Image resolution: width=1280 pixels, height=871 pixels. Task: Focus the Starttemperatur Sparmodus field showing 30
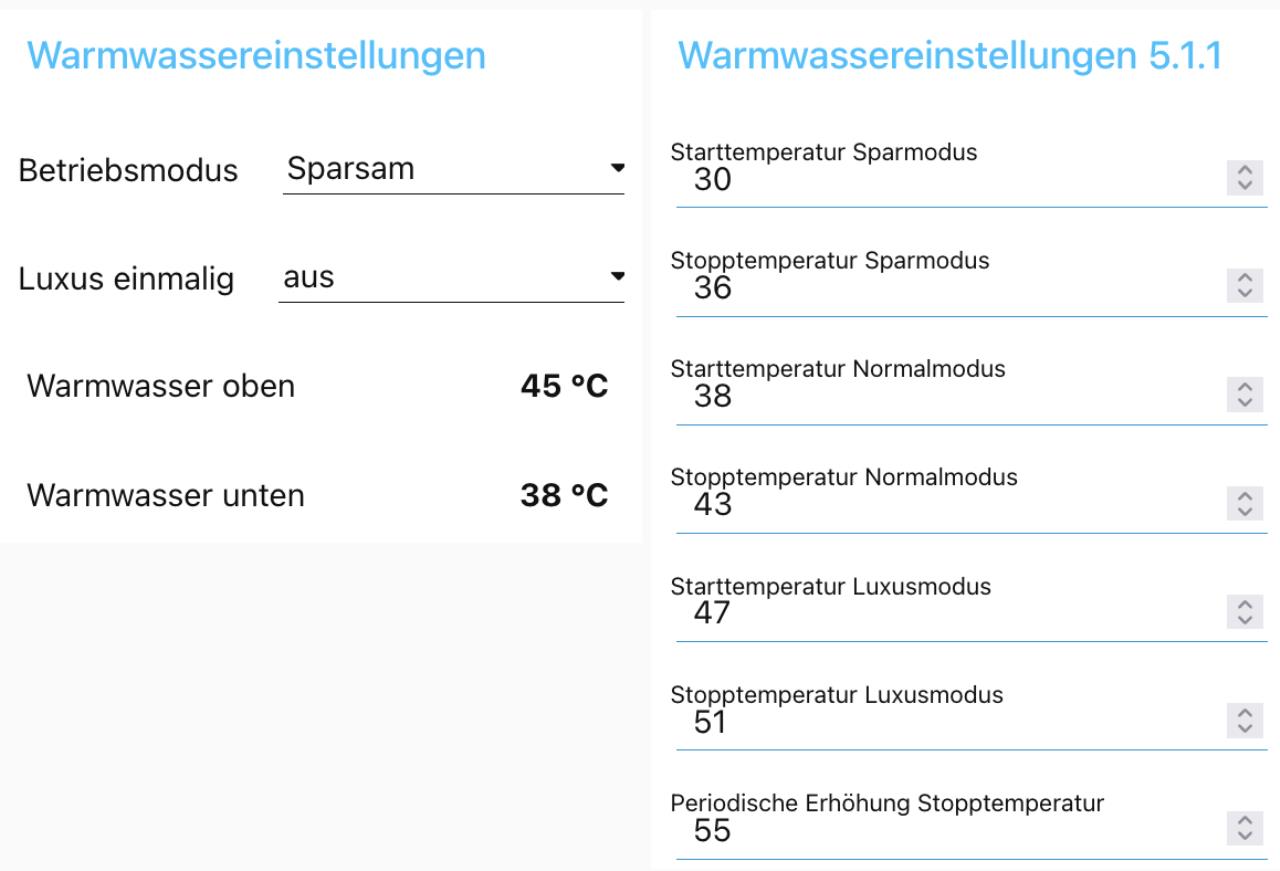click(940, 181)
